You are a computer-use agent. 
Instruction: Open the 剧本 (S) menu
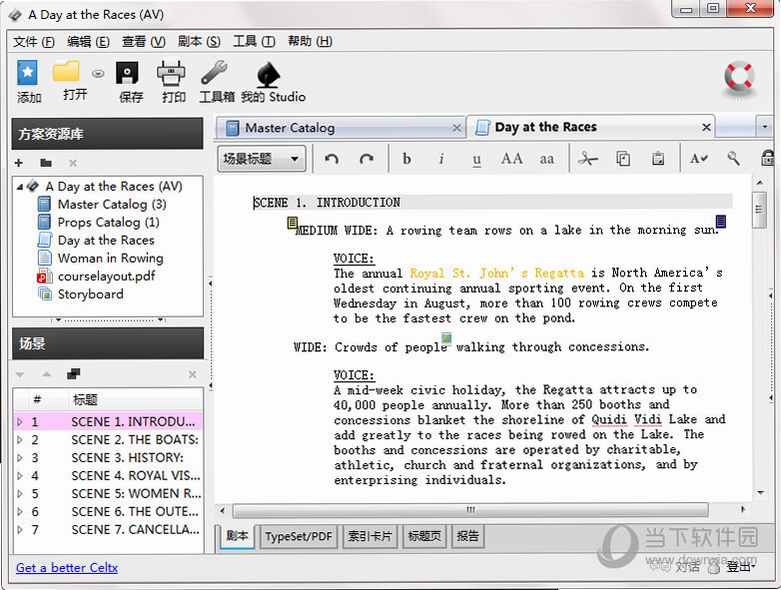coord(199,41)
